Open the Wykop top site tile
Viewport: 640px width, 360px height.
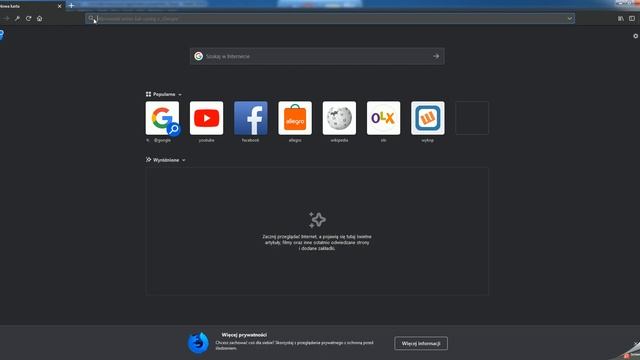pyautogui.click(x=428, y=118)
